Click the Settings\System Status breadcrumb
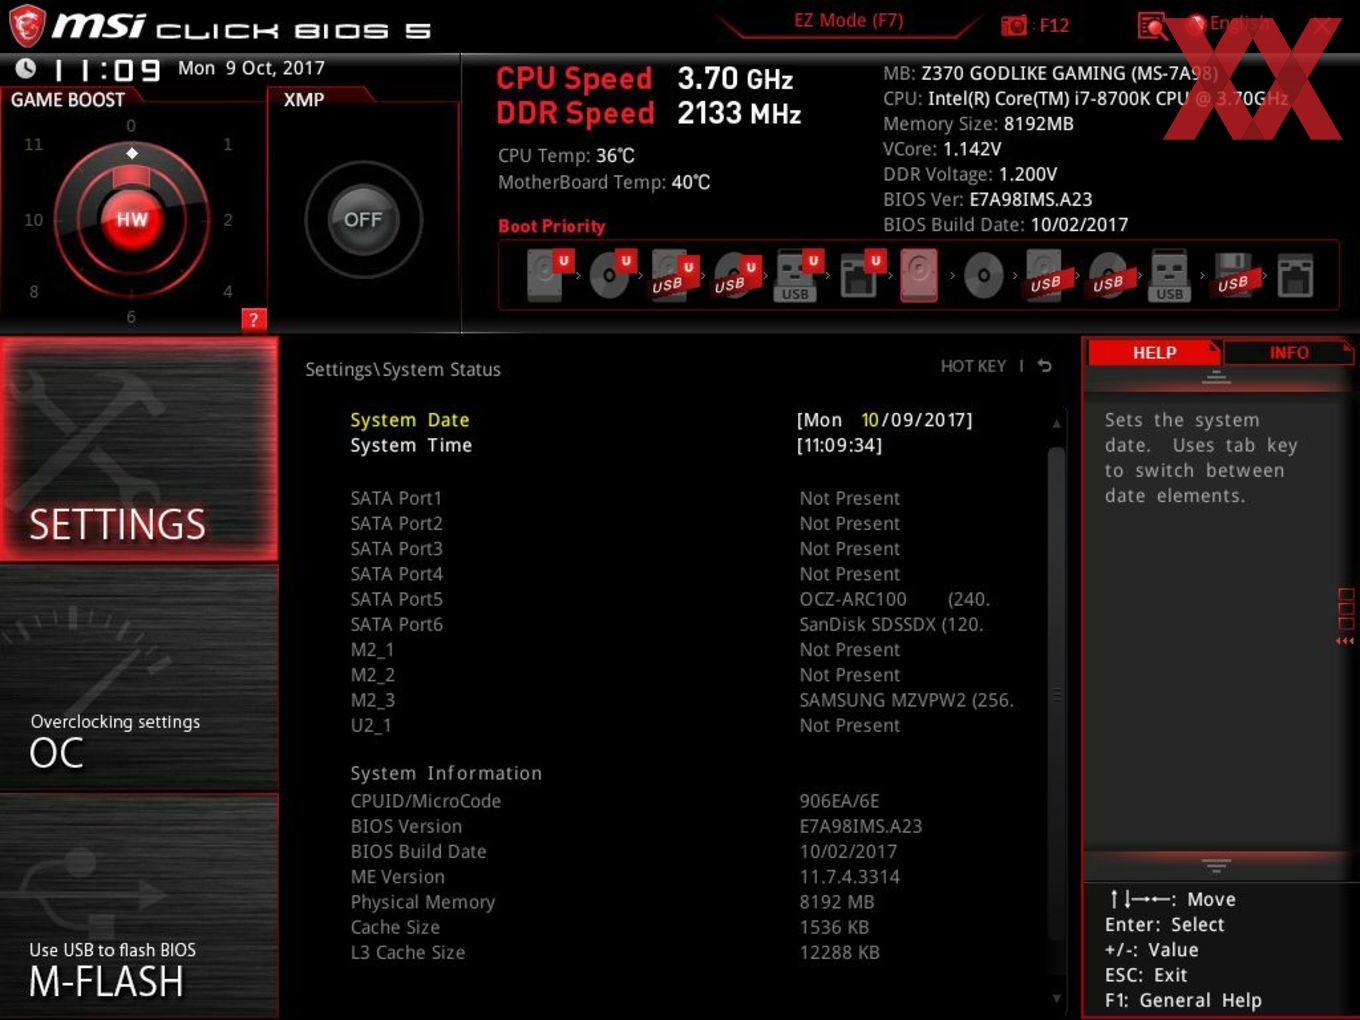1360x1020 pixels. 403,369
